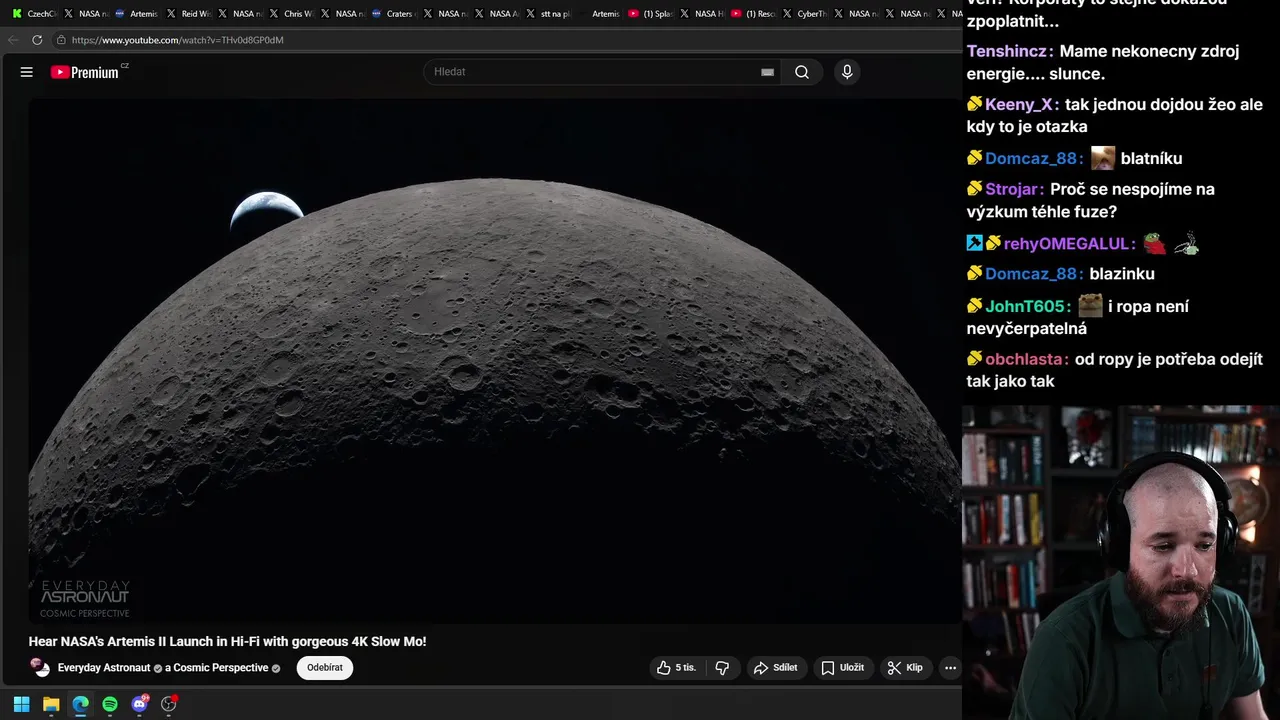Open more actions three-dot menu

950,668
